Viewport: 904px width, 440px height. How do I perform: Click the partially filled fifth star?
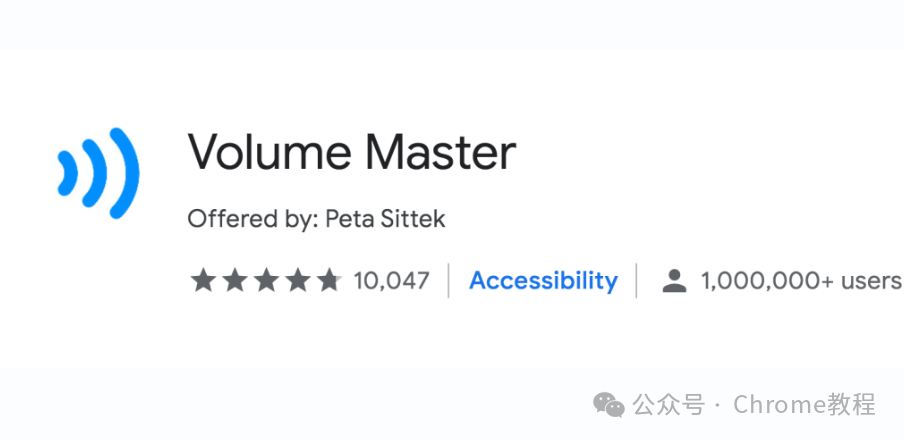tap(329, 280)
